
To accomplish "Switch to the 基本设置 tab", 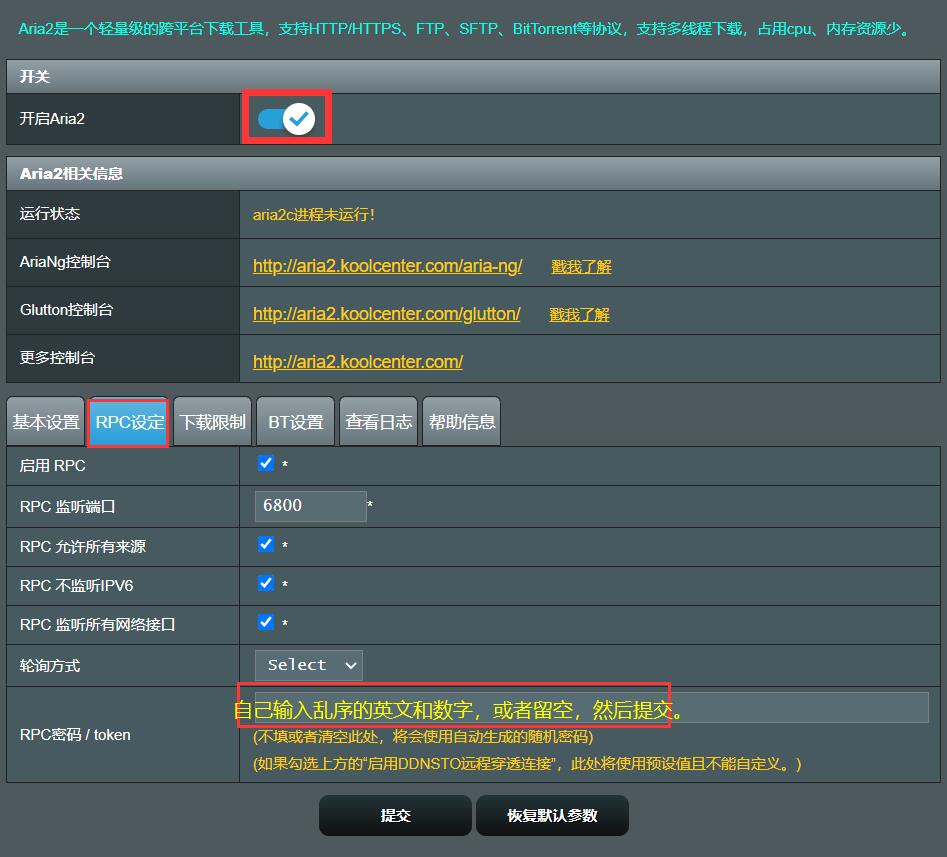I will tap(46, 422).
